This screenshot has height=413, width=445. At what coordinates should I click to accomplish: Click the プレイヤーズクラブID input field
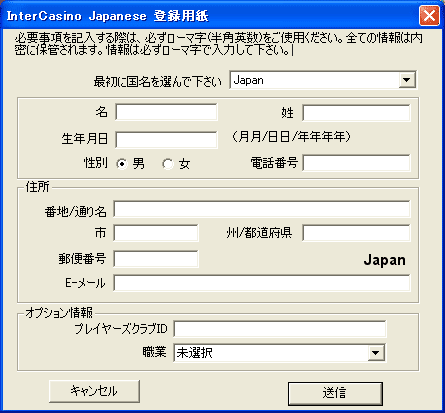point(280,329)
